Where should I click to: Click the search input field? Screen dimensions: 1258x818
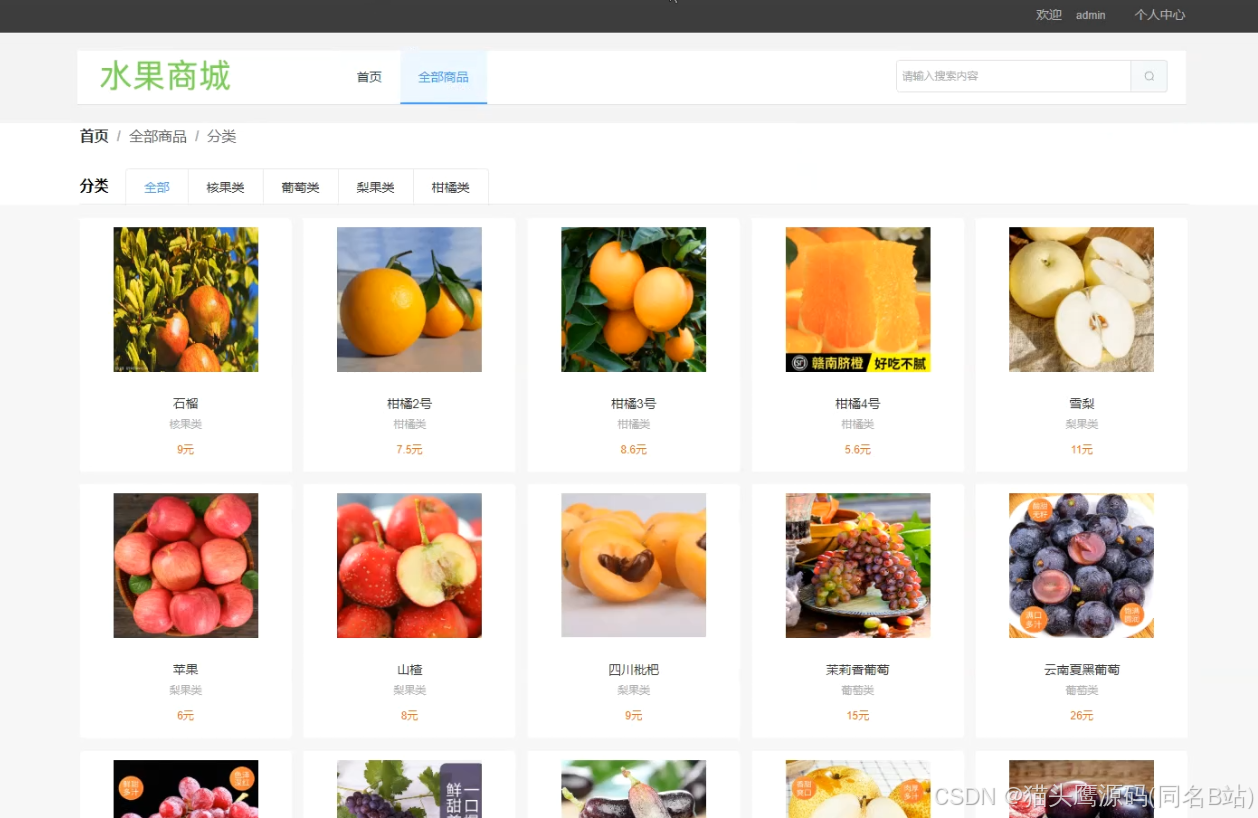[x=1013, y=76]
